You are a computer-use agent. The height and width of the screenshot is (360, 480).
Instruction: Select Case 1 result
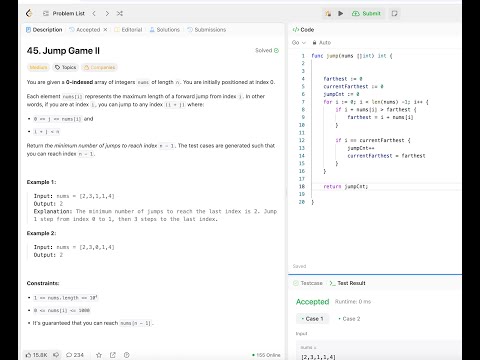(x=312, y=319)
